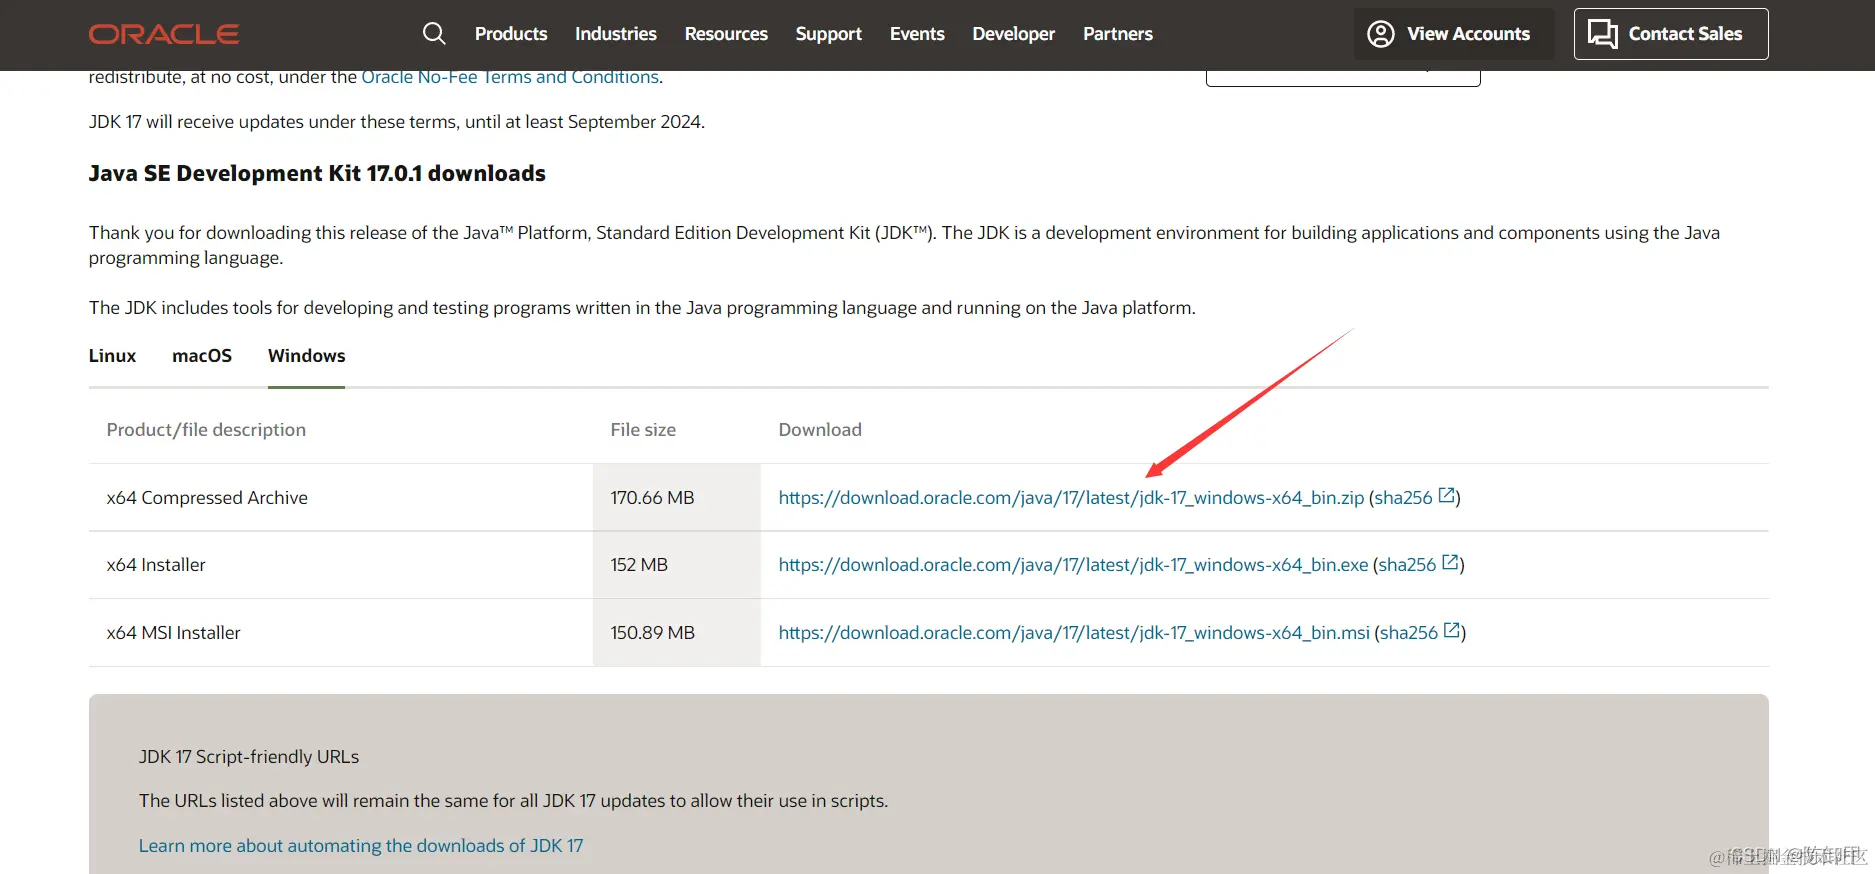The width and height of the screenshot is (1875, 874).
Task: Open the search magnifier icon
Action: click(x=434, y=34)
